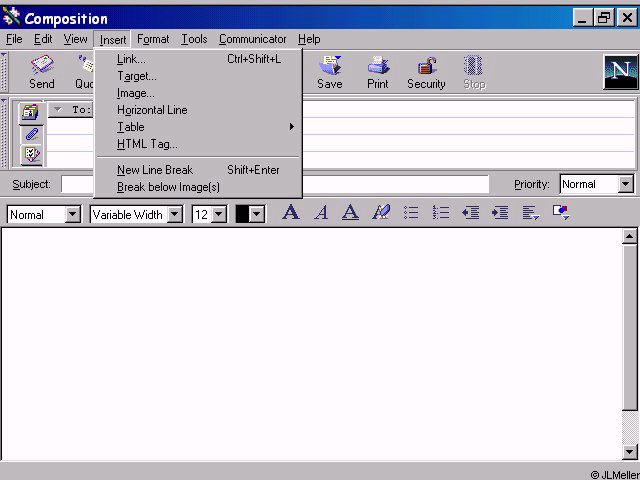Viewport: 640px width, 480px height.
Task: Click the message toolbar collapse grip
Action: point(4,72)
